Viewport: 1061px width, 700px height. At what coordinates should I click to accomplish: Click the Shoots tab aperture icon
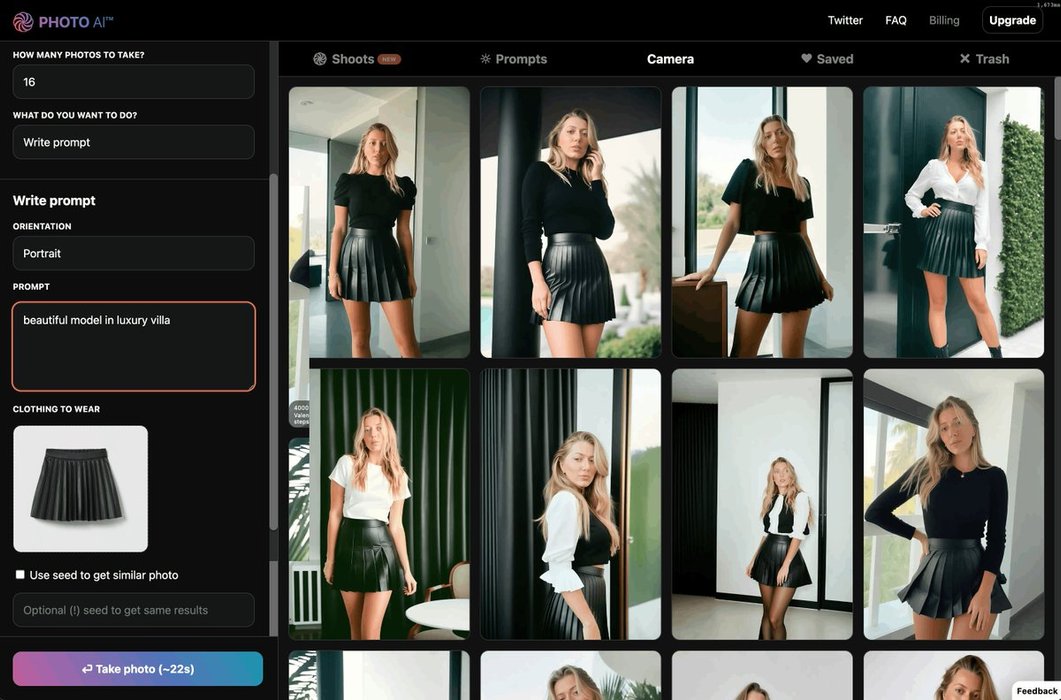pyautogui.click(x=320, y=59)
